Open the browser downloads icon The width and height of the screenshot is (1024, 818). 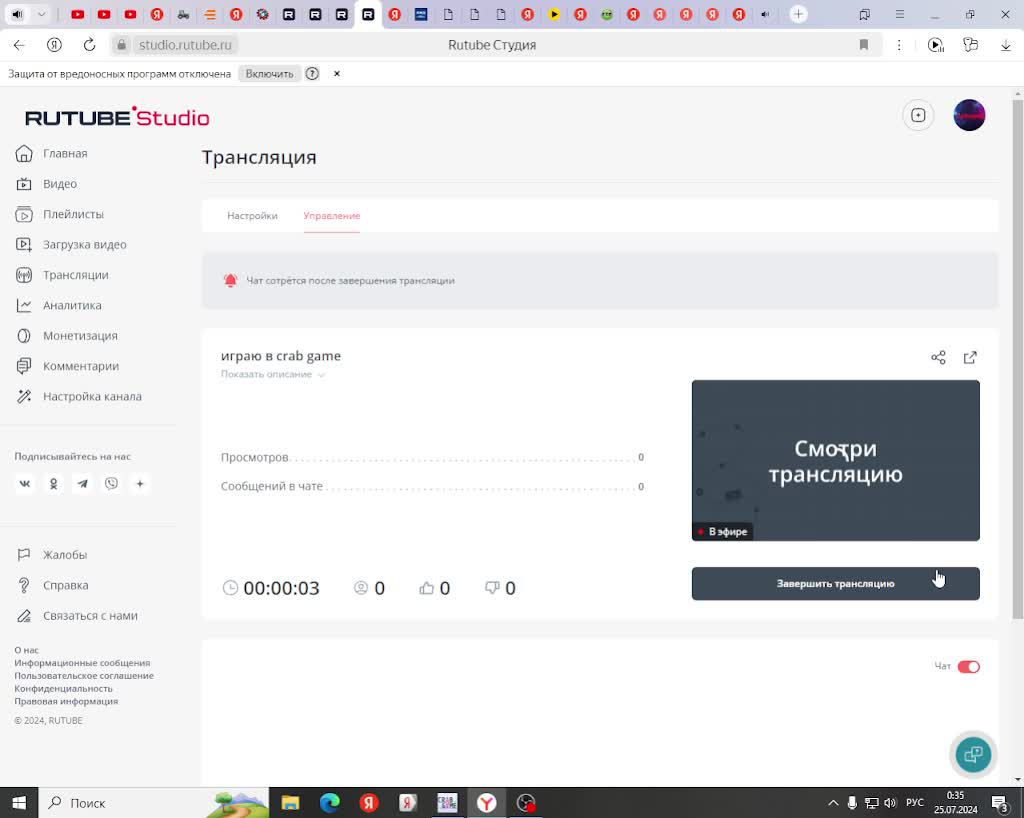click(1006, 45)
